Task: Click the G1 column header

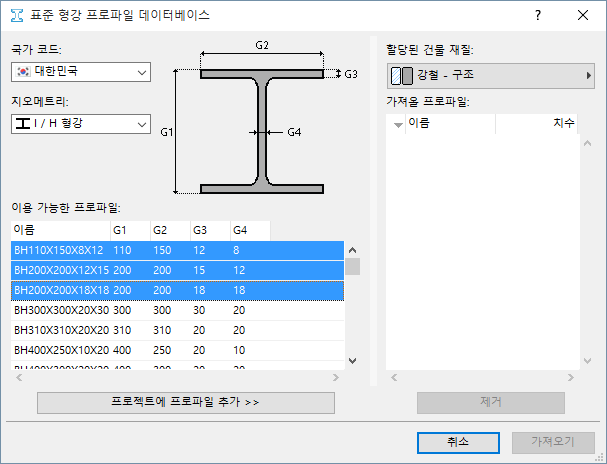Action: (130, 231)
